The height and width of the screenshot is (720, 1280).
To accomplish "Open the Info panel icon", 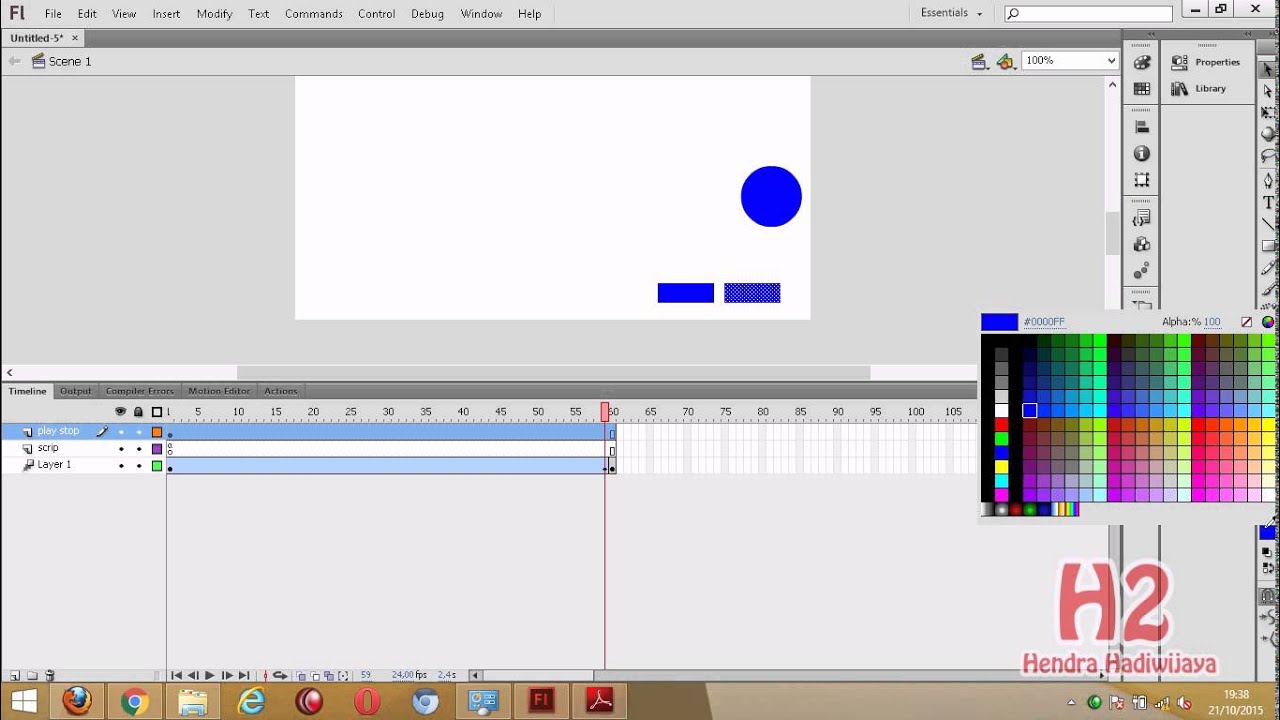I will click(1141, 154).
